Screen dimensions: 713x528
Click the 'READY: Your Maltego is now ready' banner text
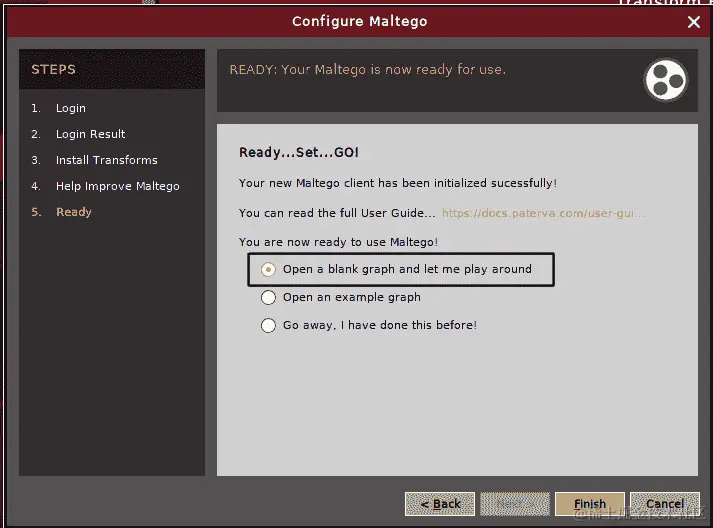click(367, 70)
